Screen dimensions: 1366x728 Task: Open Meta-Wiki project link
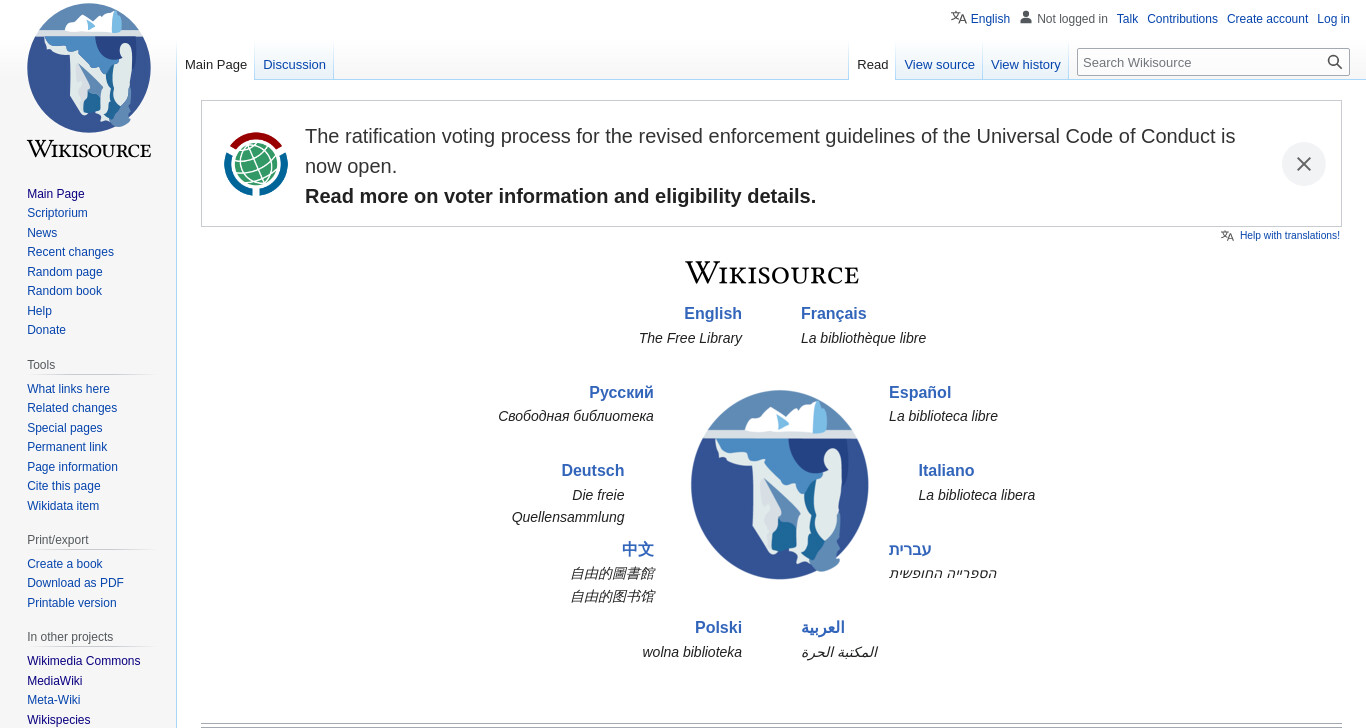(53, 700)
